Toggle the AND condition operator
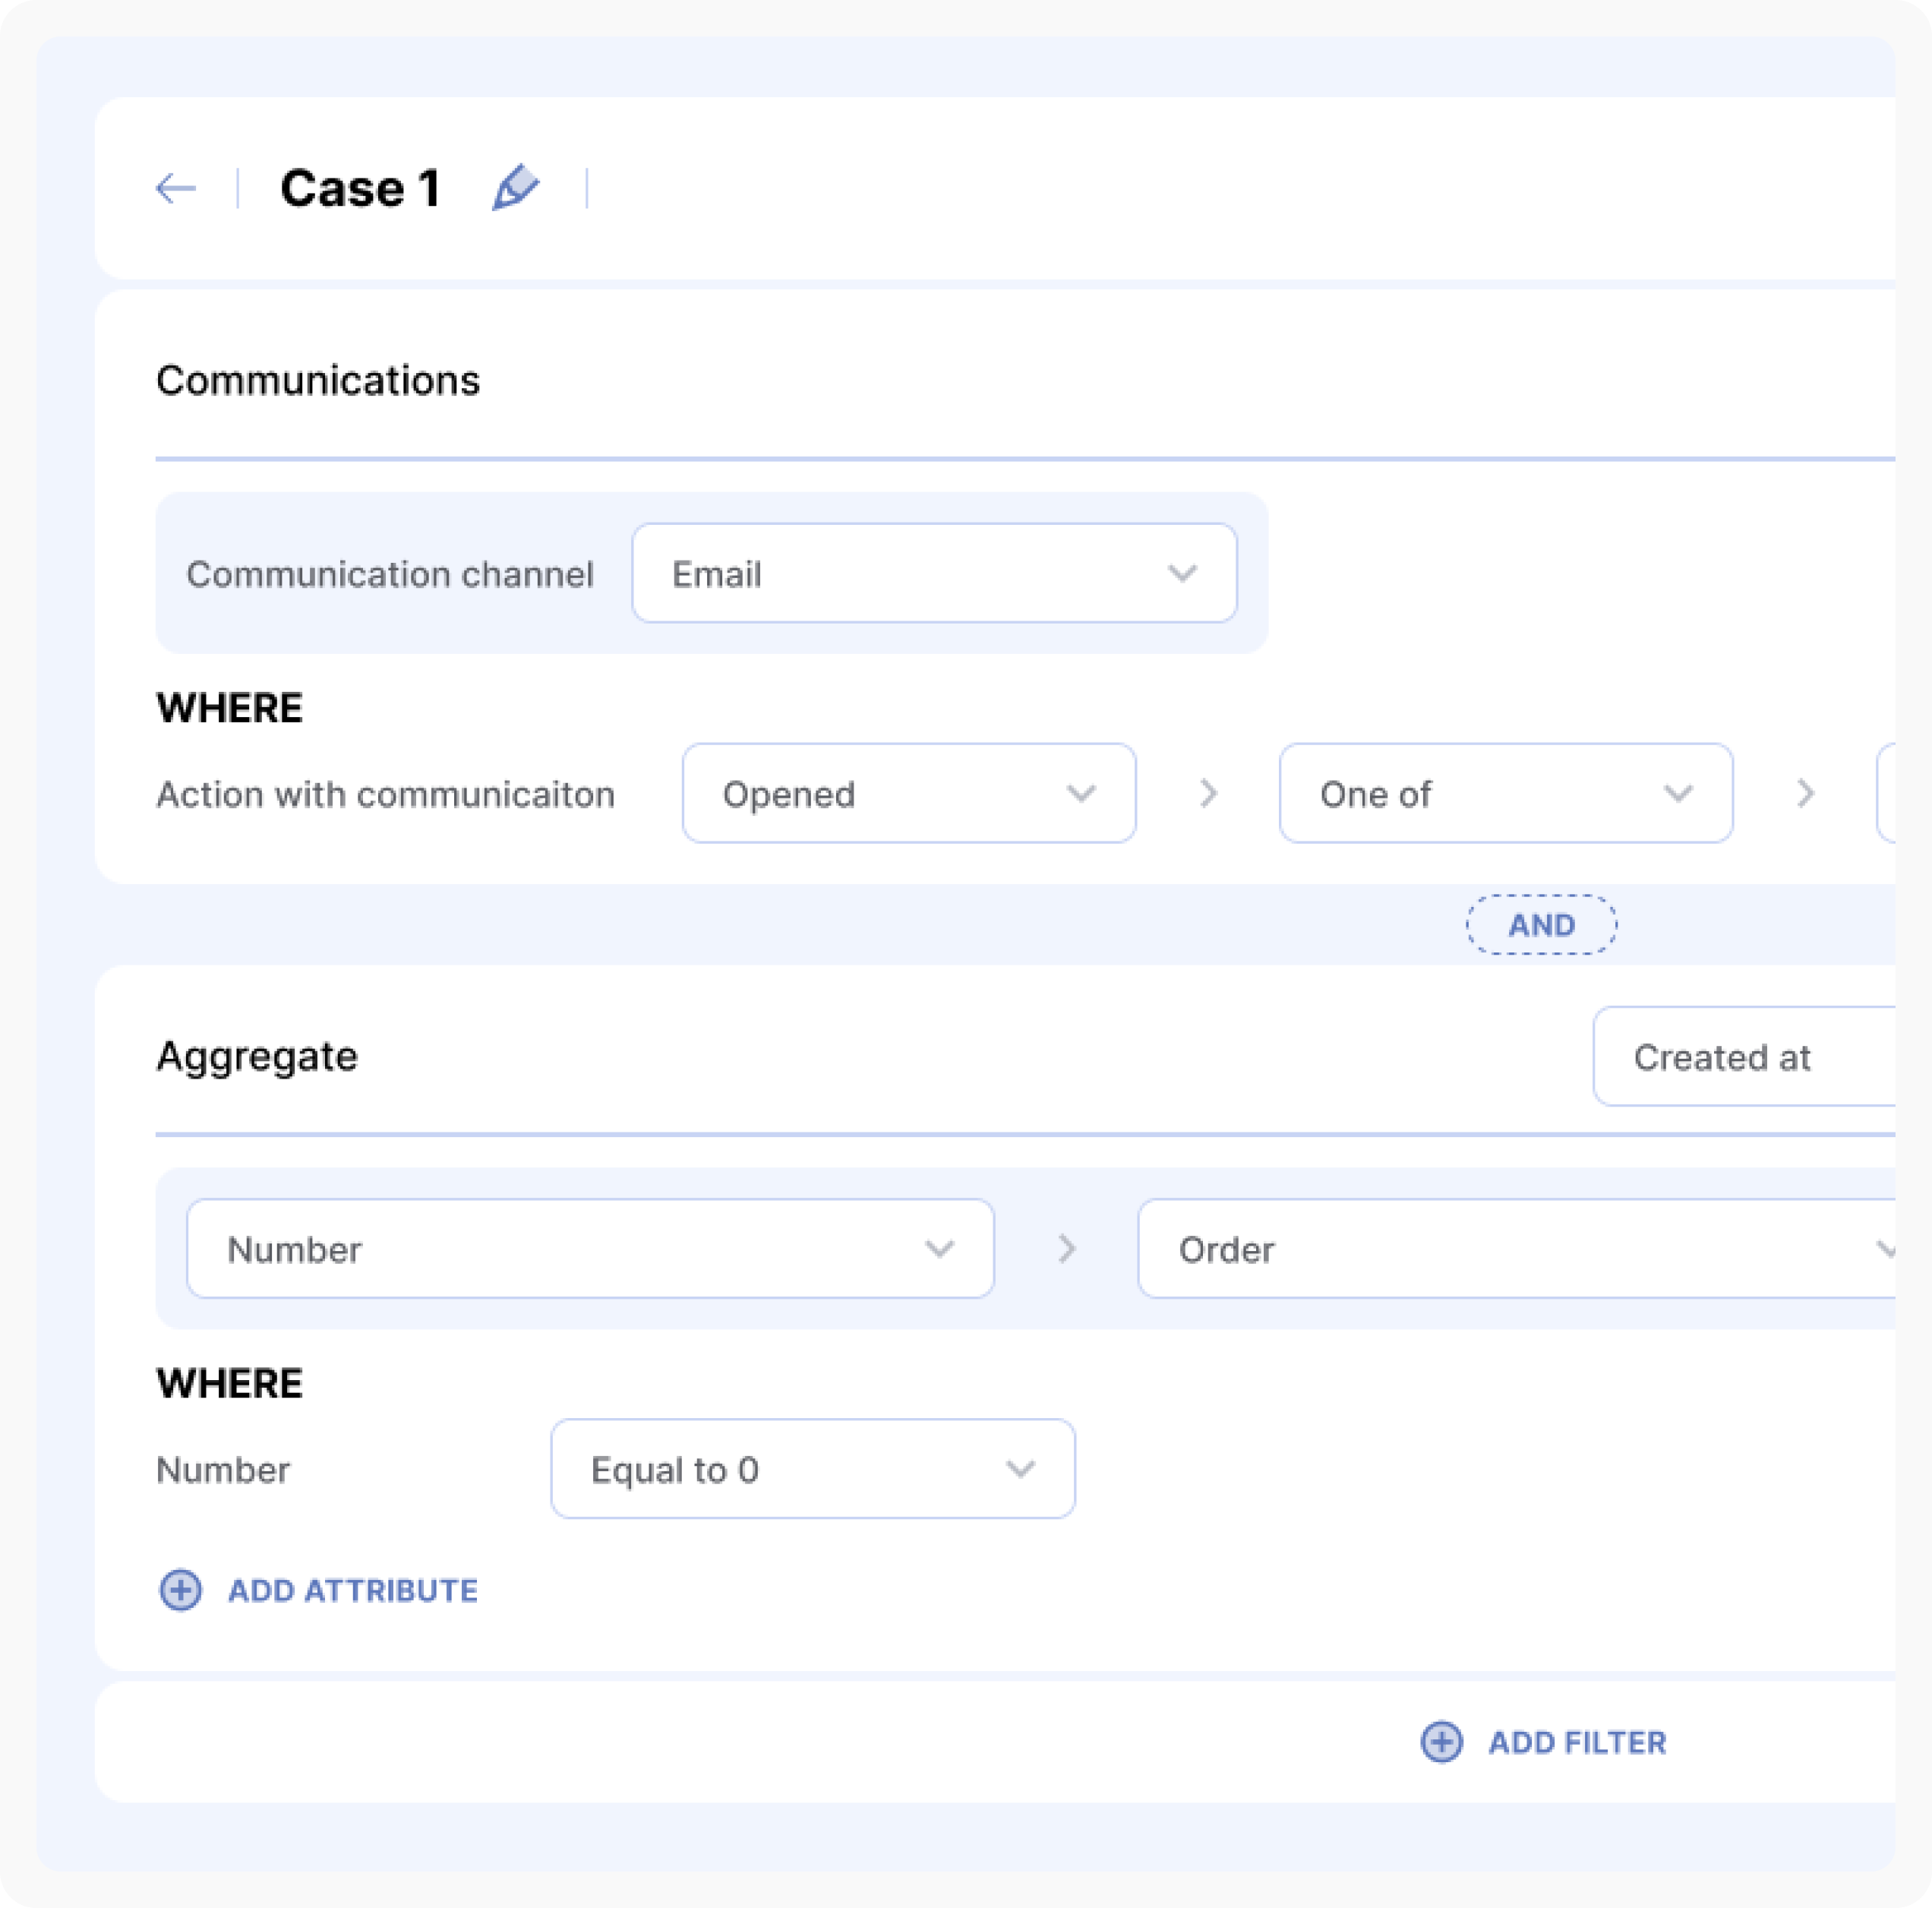This screenshot has width=1932, height=1908. [1541, 925]
